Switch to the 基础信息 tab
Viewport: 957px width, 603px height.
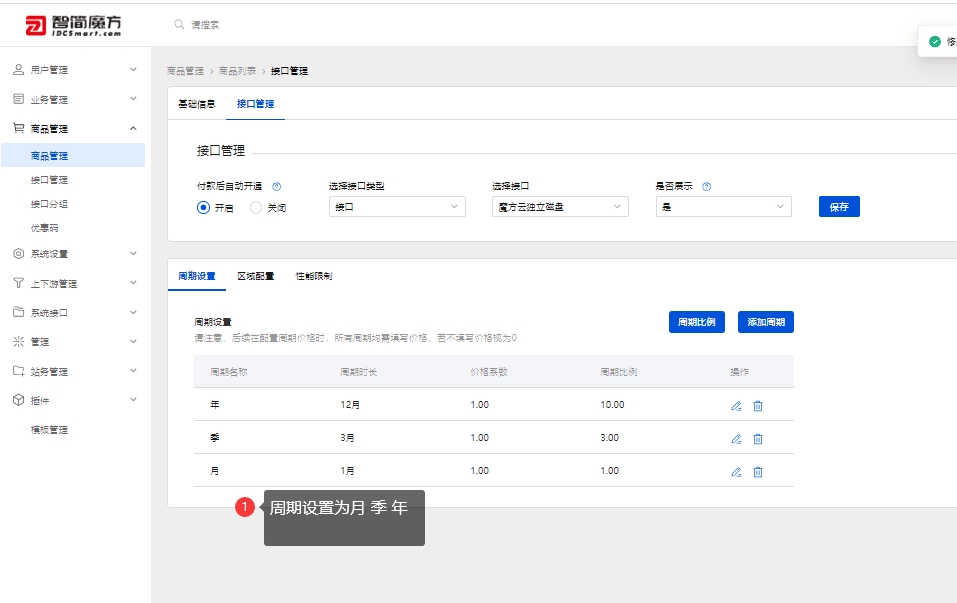point(197,104)
